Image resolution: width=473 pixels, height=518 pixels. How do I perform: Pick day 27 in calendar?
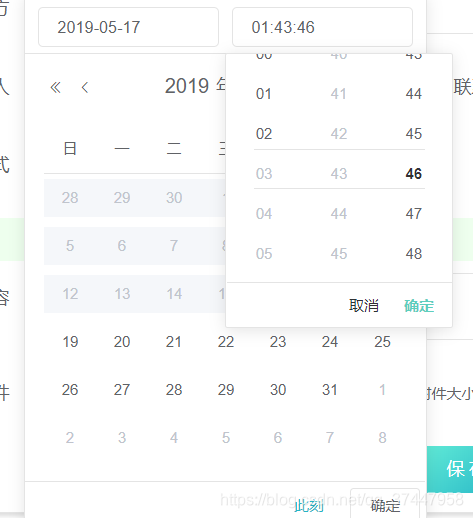pyautogui.click(x=122, y=390)
